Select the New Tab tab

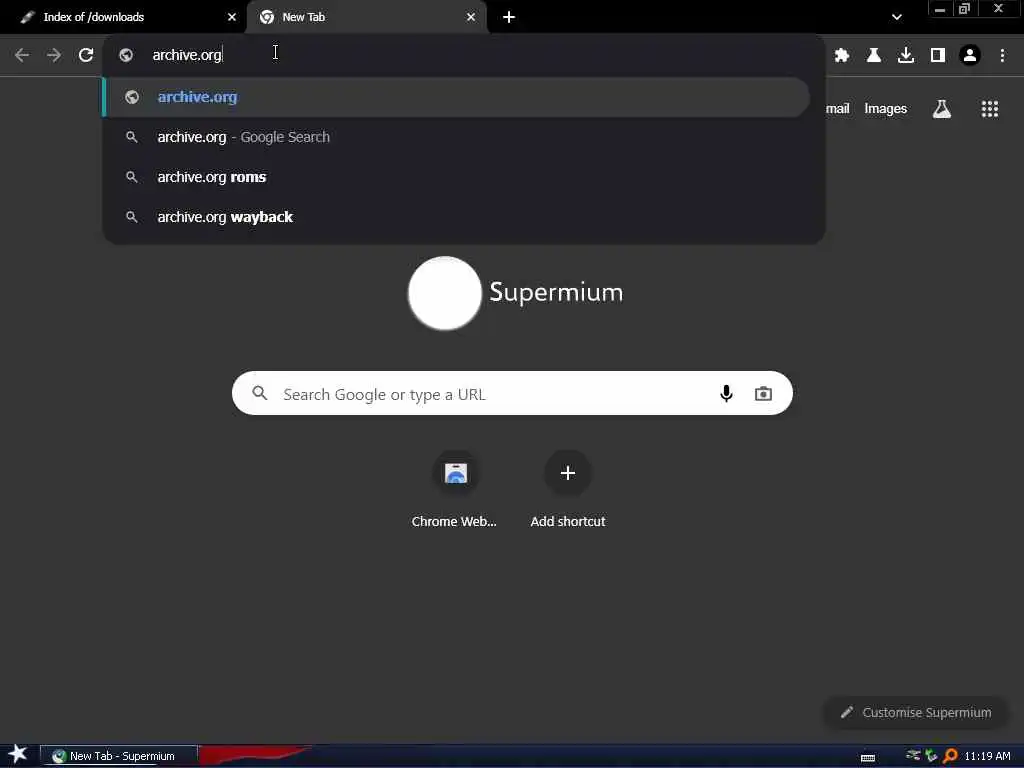tap(366, 17)
